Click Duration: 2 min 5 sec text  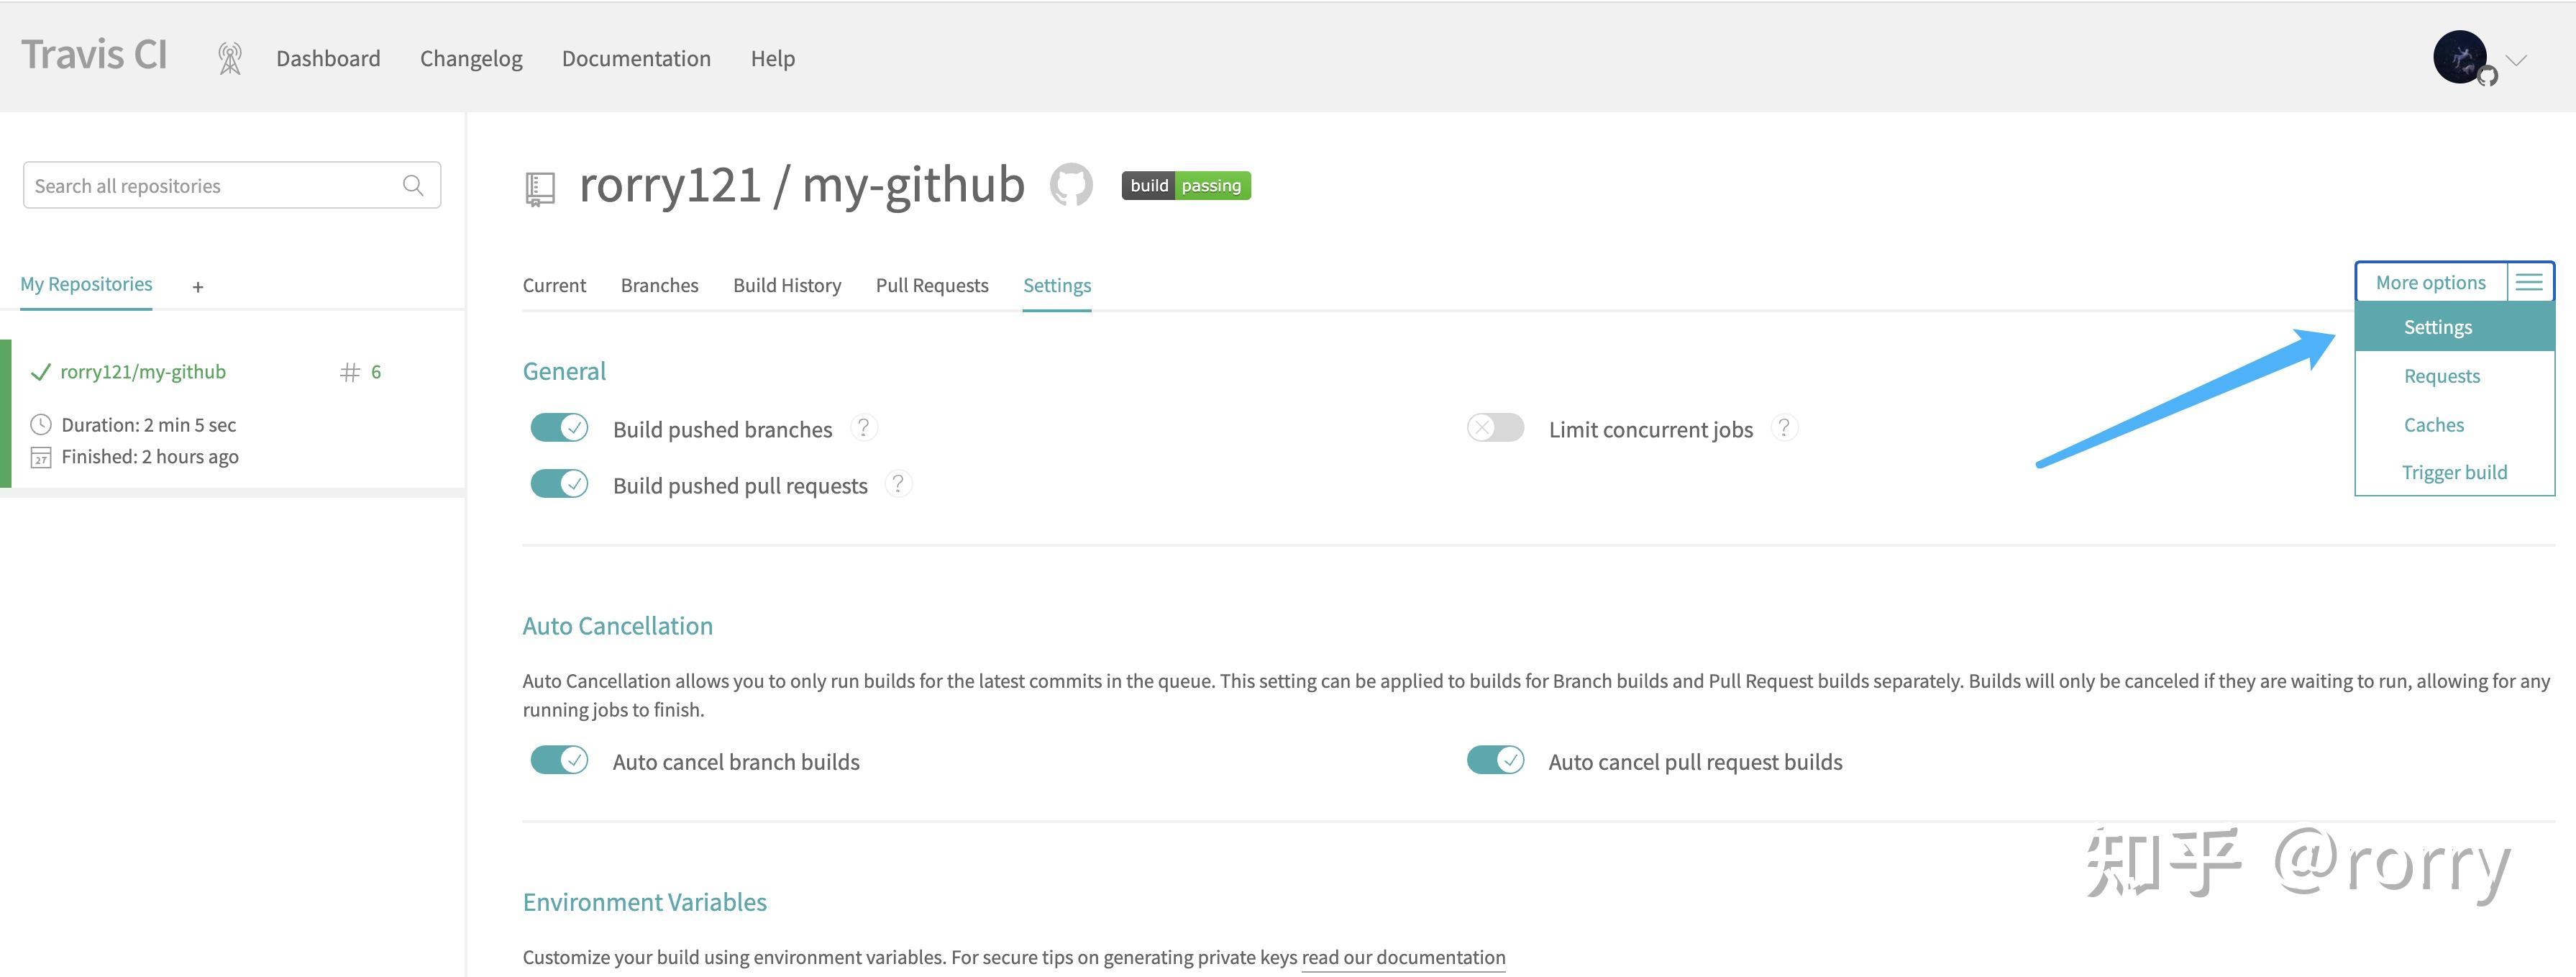pos(148,425)
